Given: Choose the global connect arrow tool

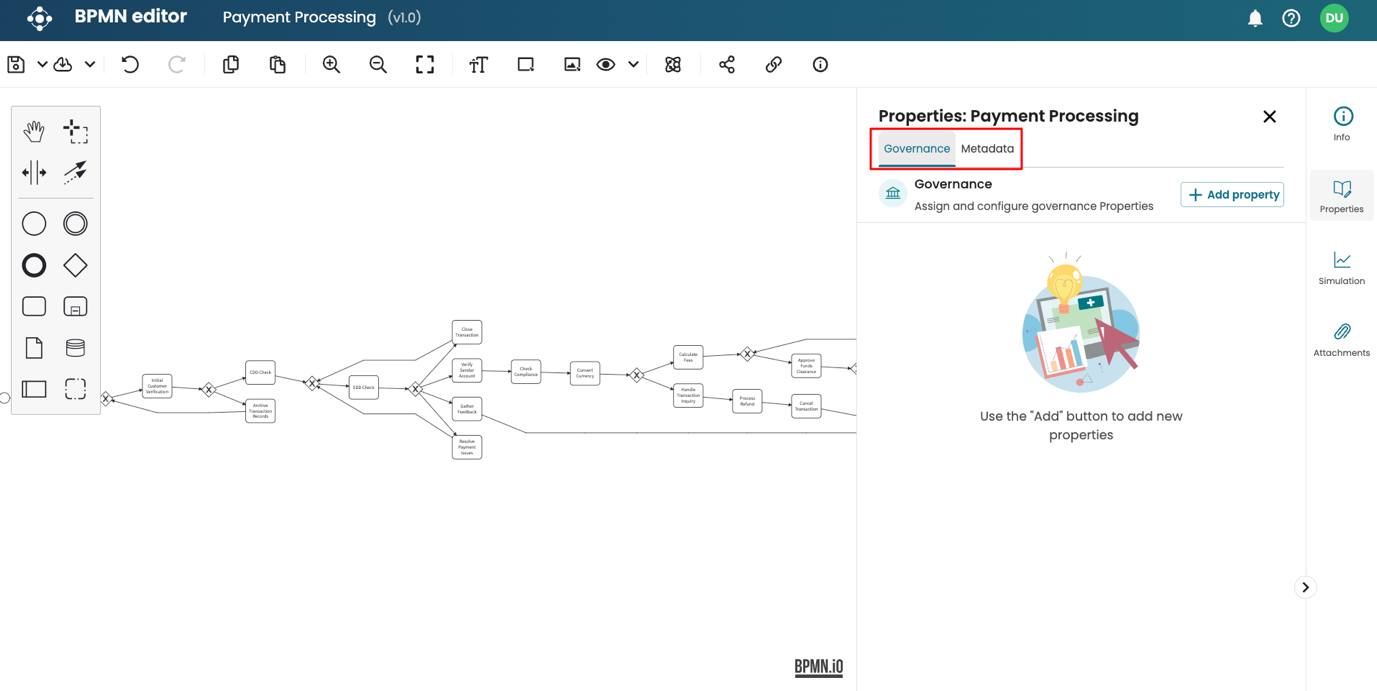Looking at the screenshot, I should (75, 173).
